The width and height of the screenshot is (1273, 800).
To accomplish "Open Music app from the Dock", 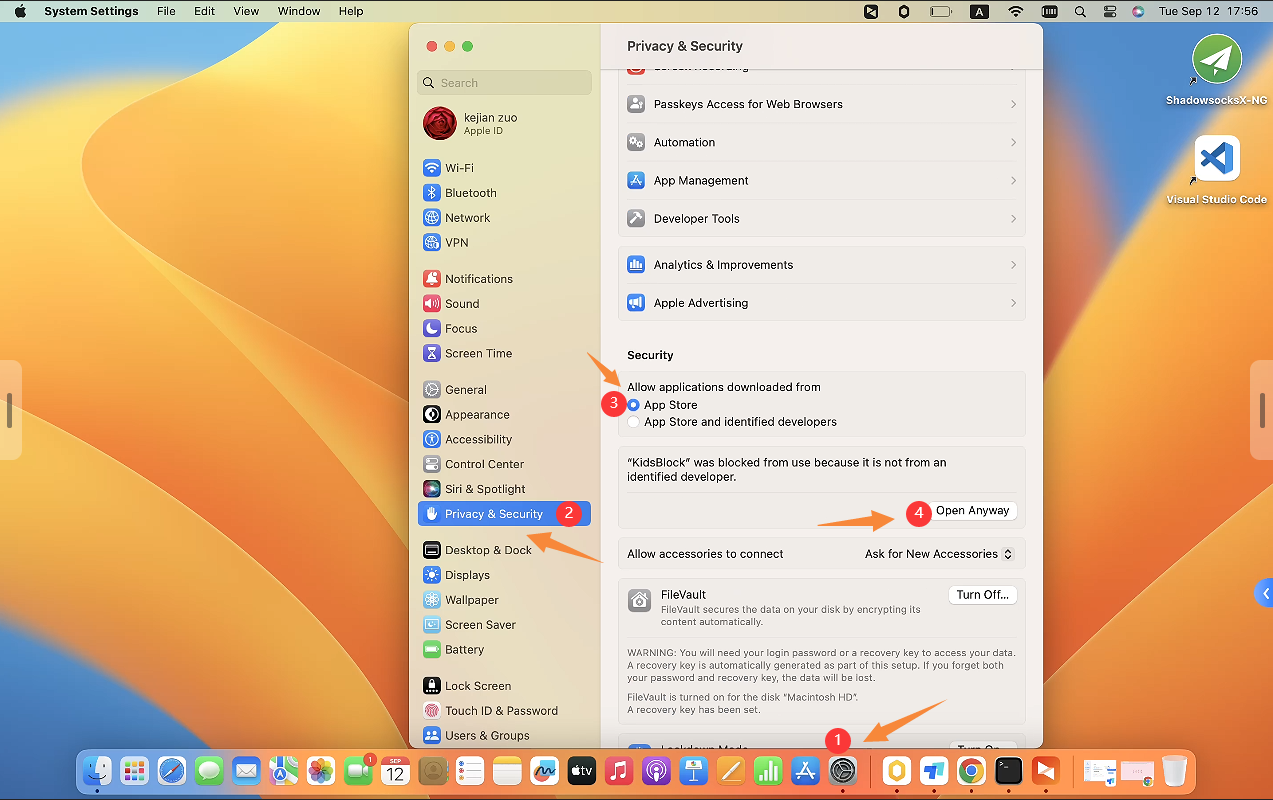I will (x=619, y=771).
